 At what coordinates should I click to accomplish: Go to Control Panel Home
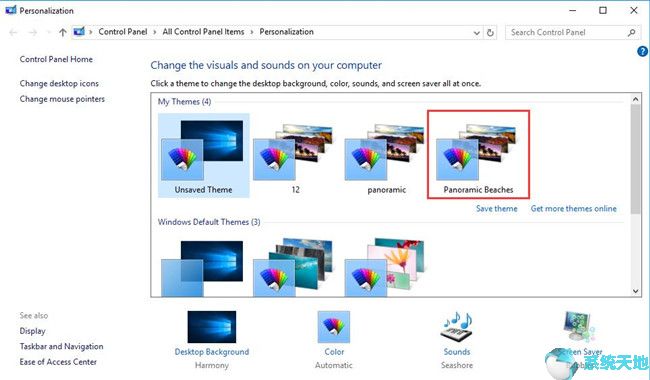pos(56,59)
